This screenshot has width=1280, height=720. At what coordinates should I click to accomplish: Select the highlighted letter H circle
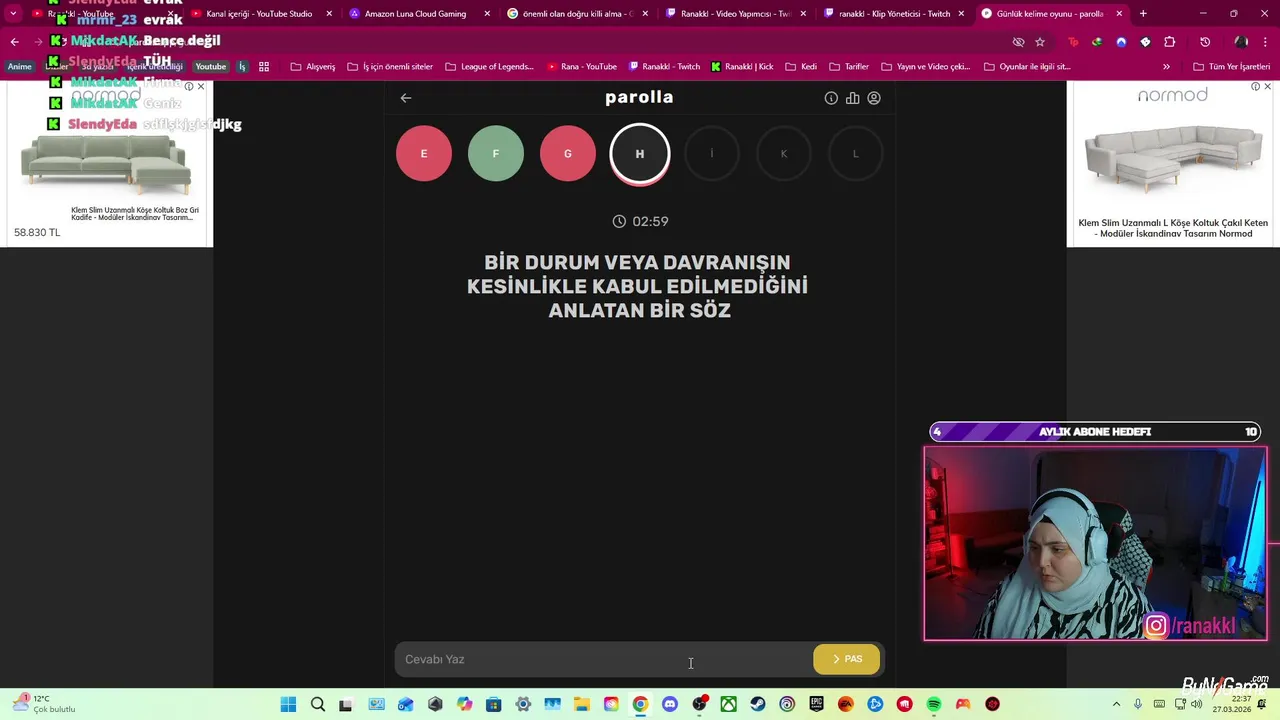click(640, 154)
